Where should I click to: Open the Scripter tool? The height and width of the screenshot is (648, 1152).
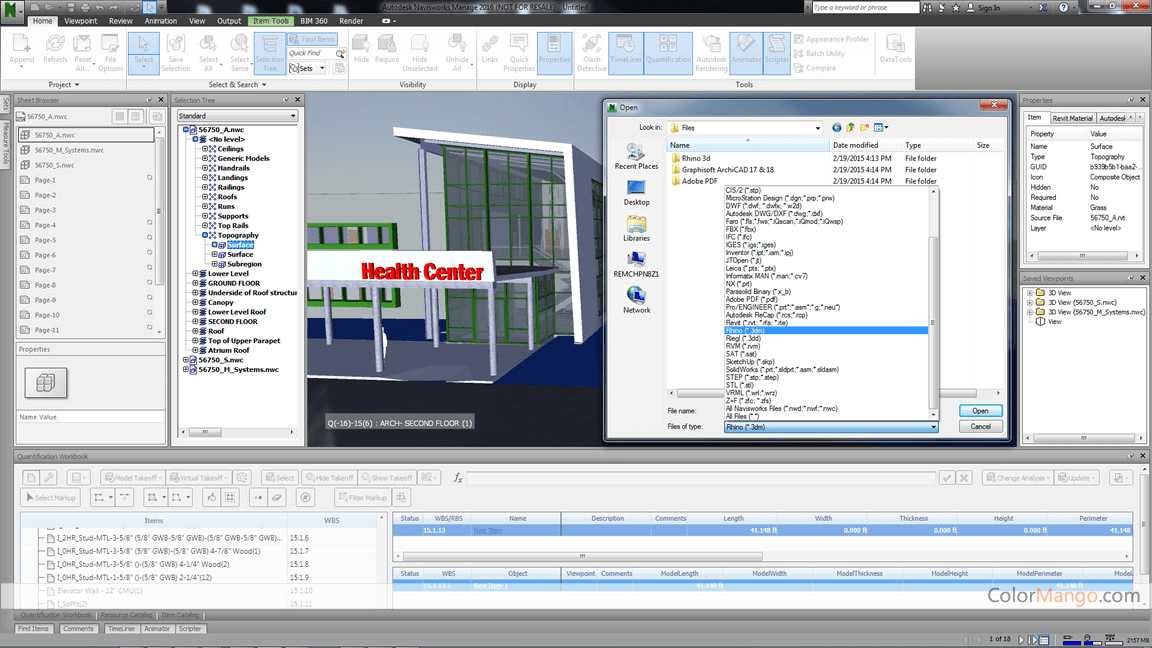[x=777, y=52]
